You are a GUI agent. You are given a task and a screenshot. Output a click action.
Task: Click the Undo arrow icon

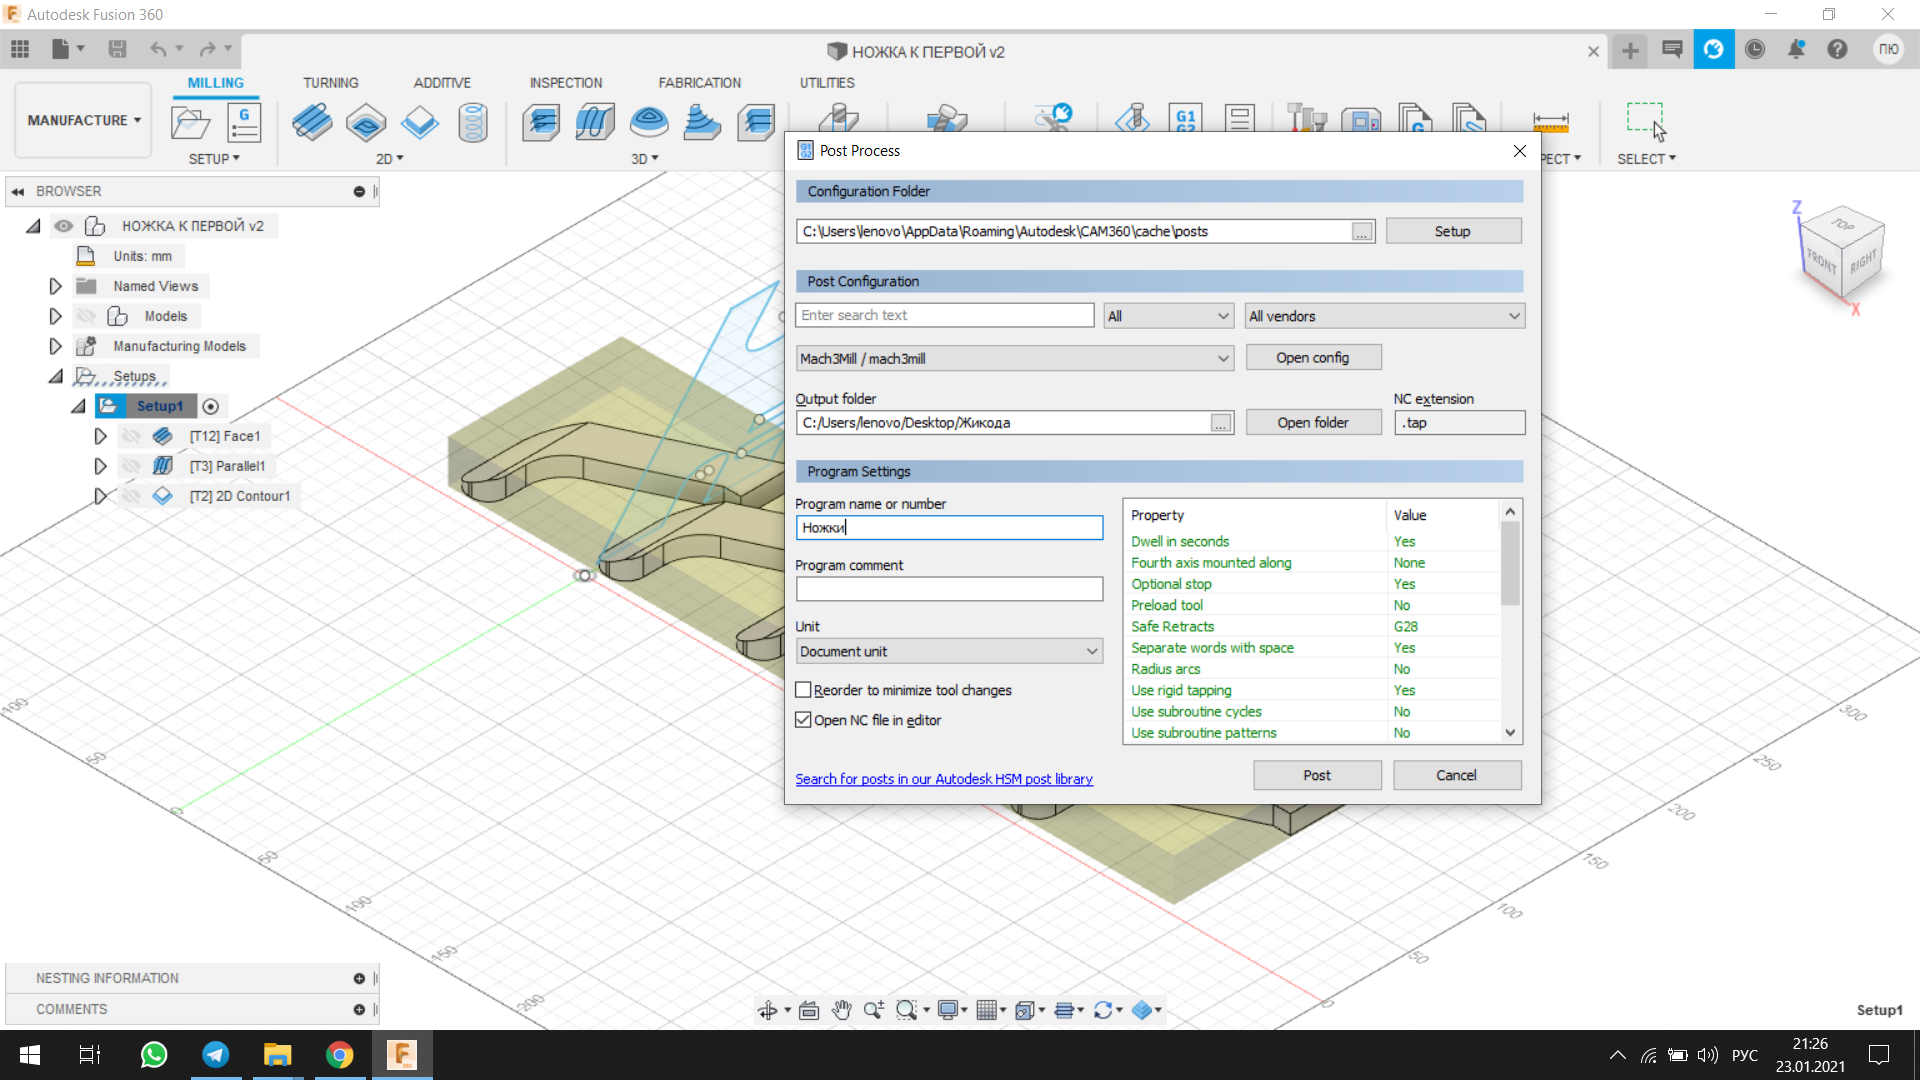[158, 49]
